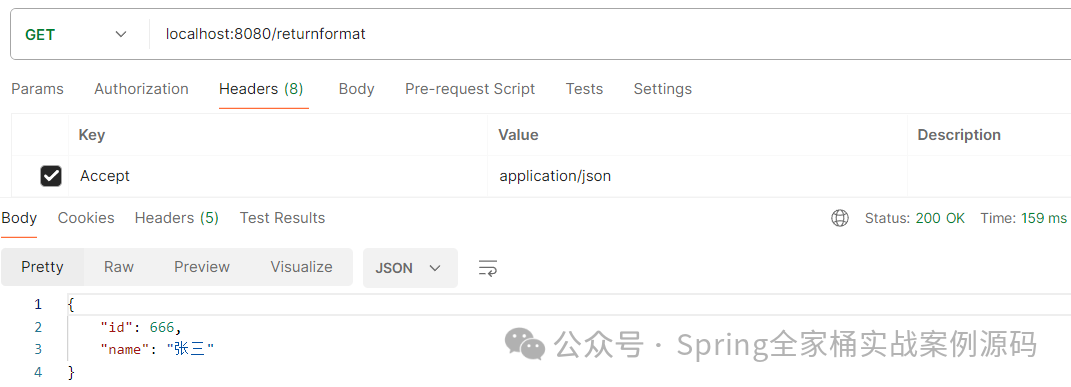Click the request URL input field
Image resolution: width=1071 pixels, height=387 pixels.
click(x=610, y=34)
